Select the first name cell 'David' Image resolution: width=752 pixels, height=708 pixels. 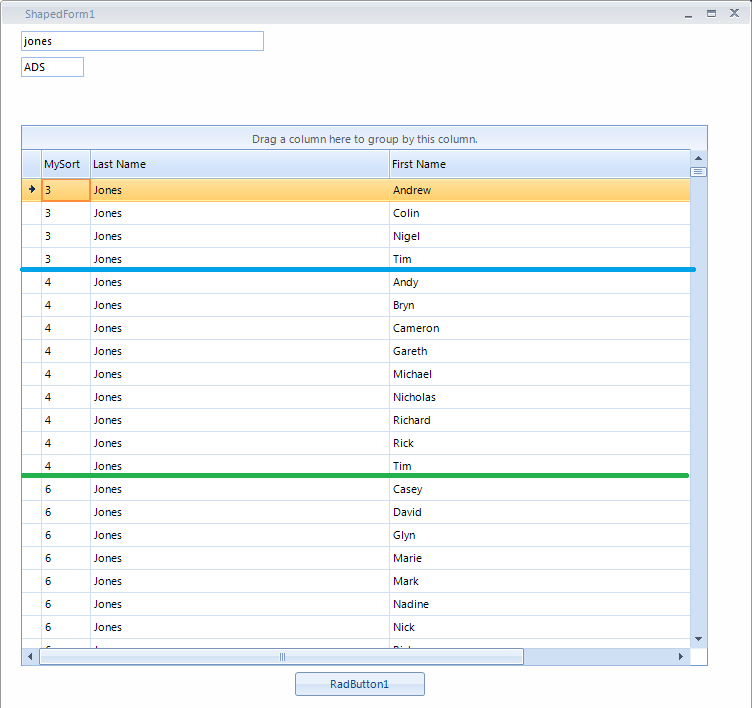[x=540, y=512]
